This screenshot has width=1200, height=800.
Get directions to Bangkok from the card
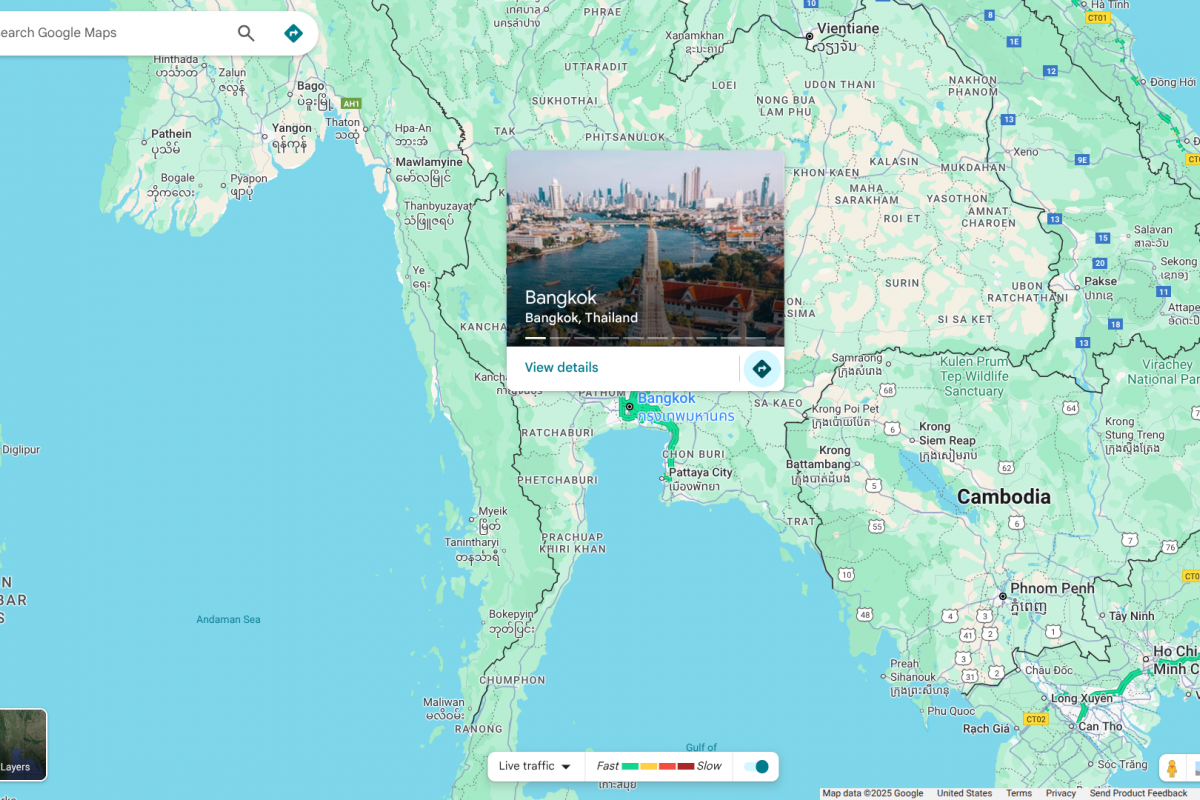click(x=761, y=369)
